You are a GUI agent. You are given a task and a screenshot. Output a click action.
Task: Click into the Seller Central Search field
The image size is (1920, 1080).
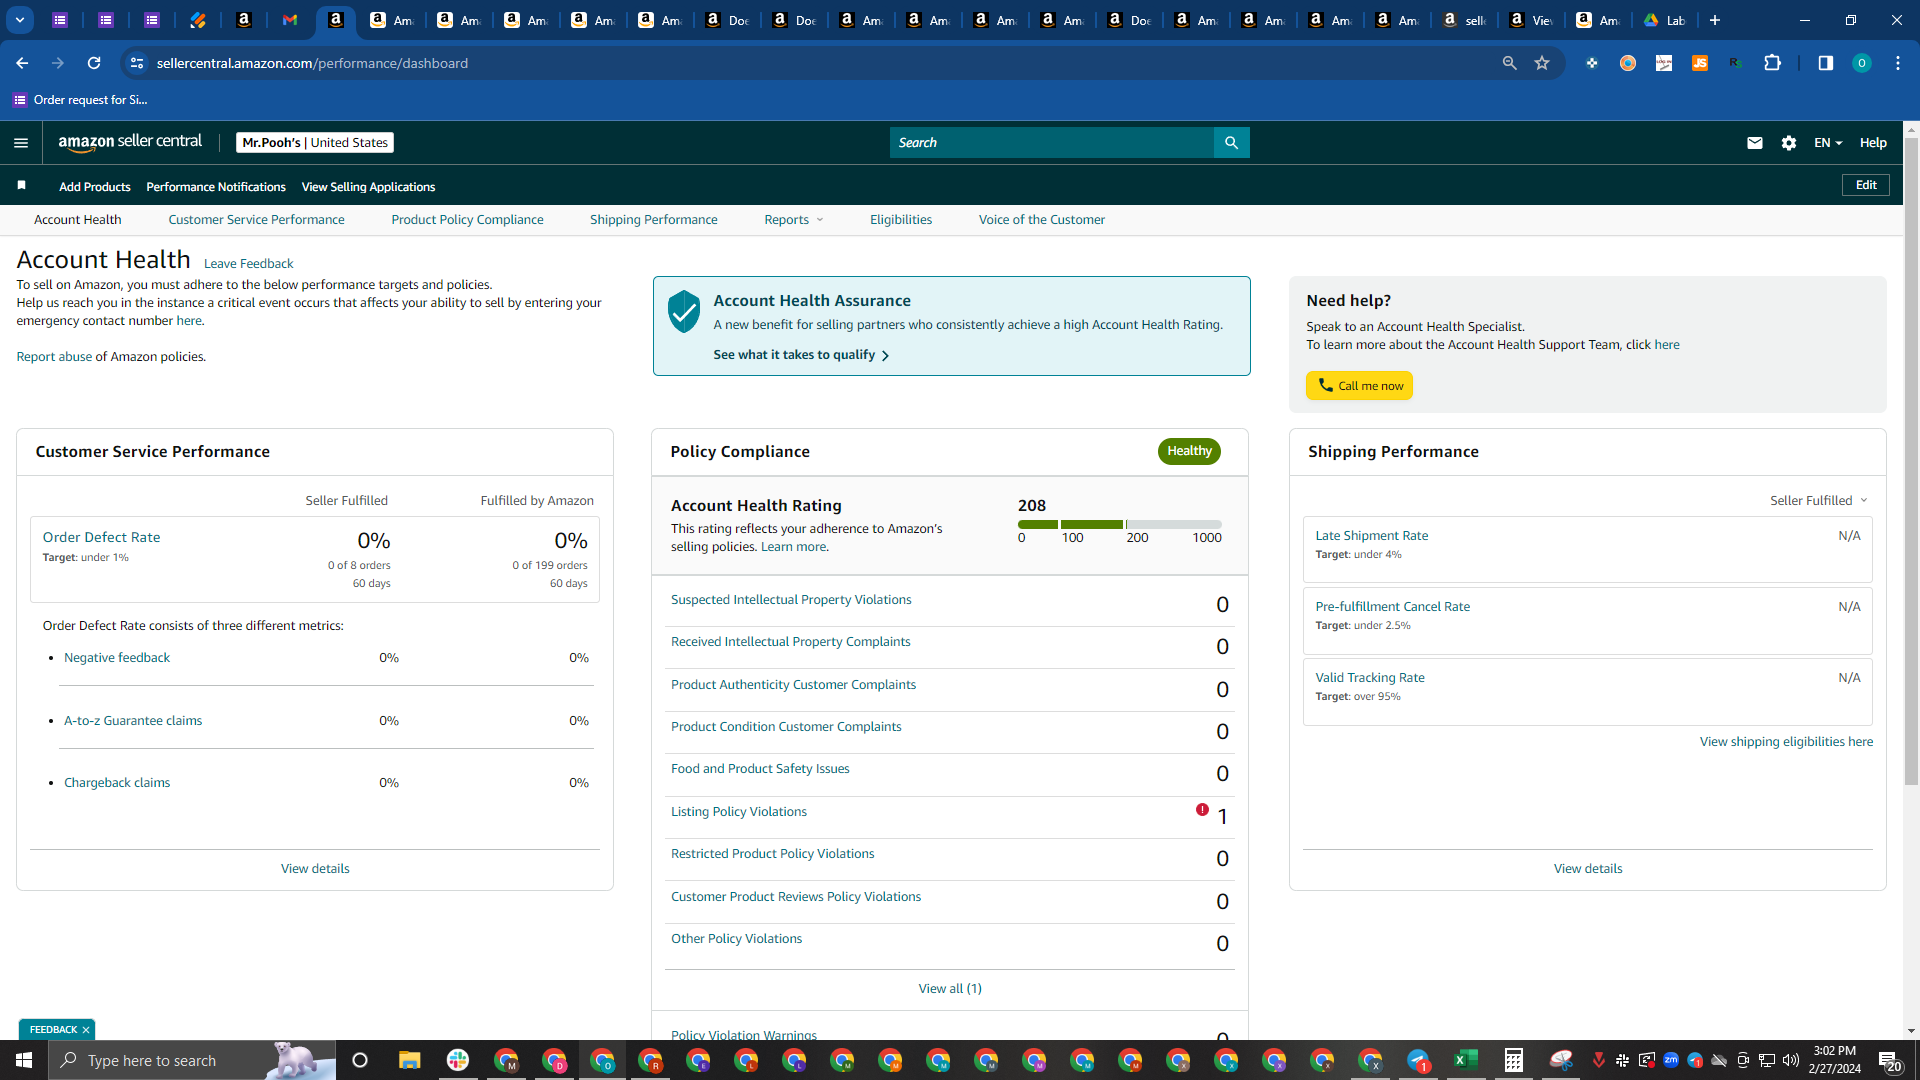click(x=1052, y=143)
